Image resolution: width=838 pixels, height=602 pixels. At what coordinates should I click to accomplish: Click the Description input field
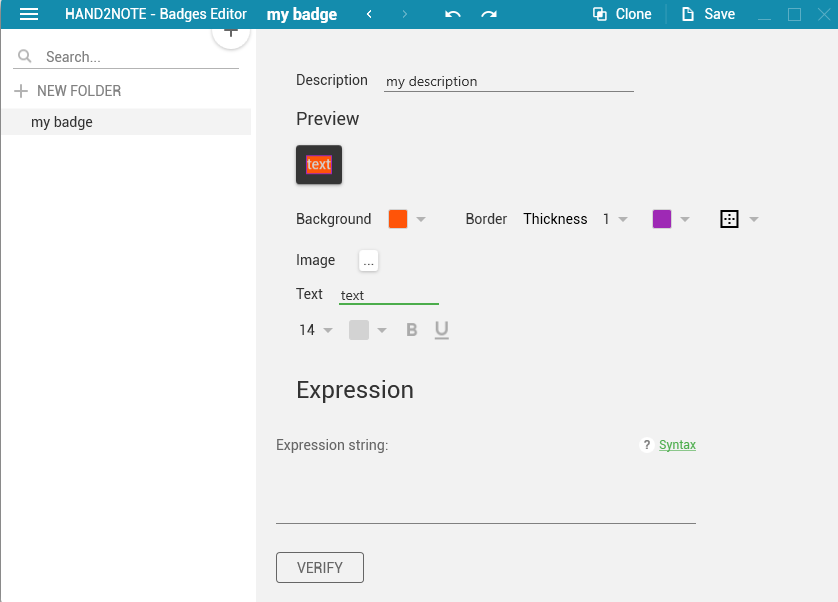pyautogui.click(x=509, y=82)
